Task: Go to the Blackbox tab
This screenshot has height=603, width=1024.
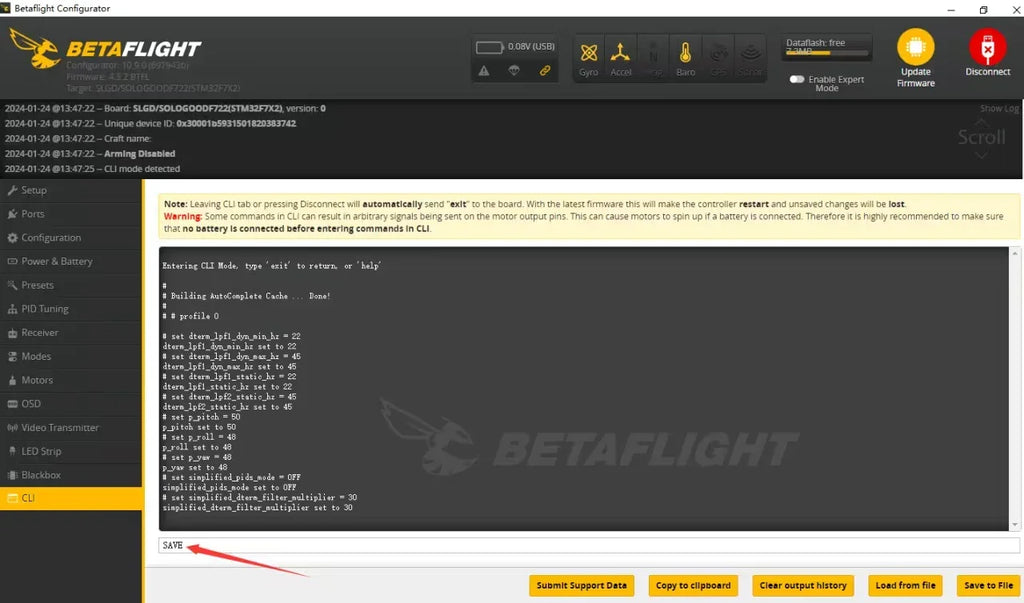Action: tap(41, 475)
